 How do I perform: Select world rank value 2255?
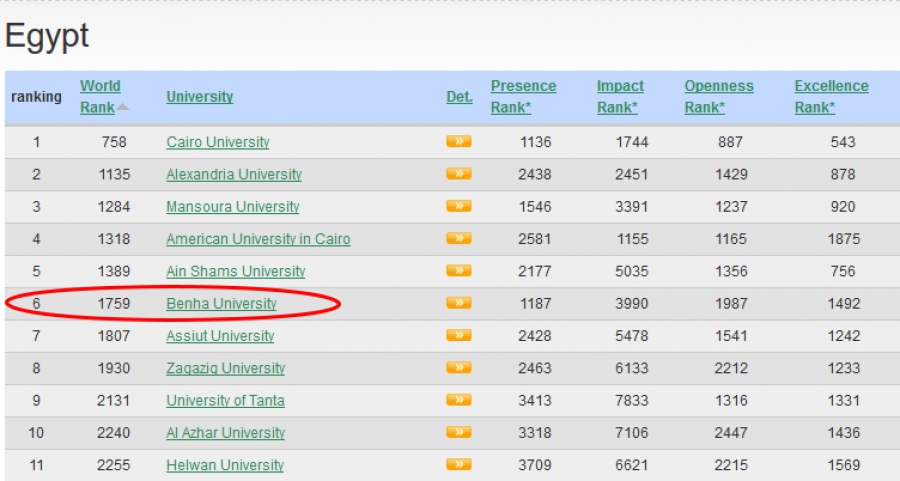coord(114,465)
